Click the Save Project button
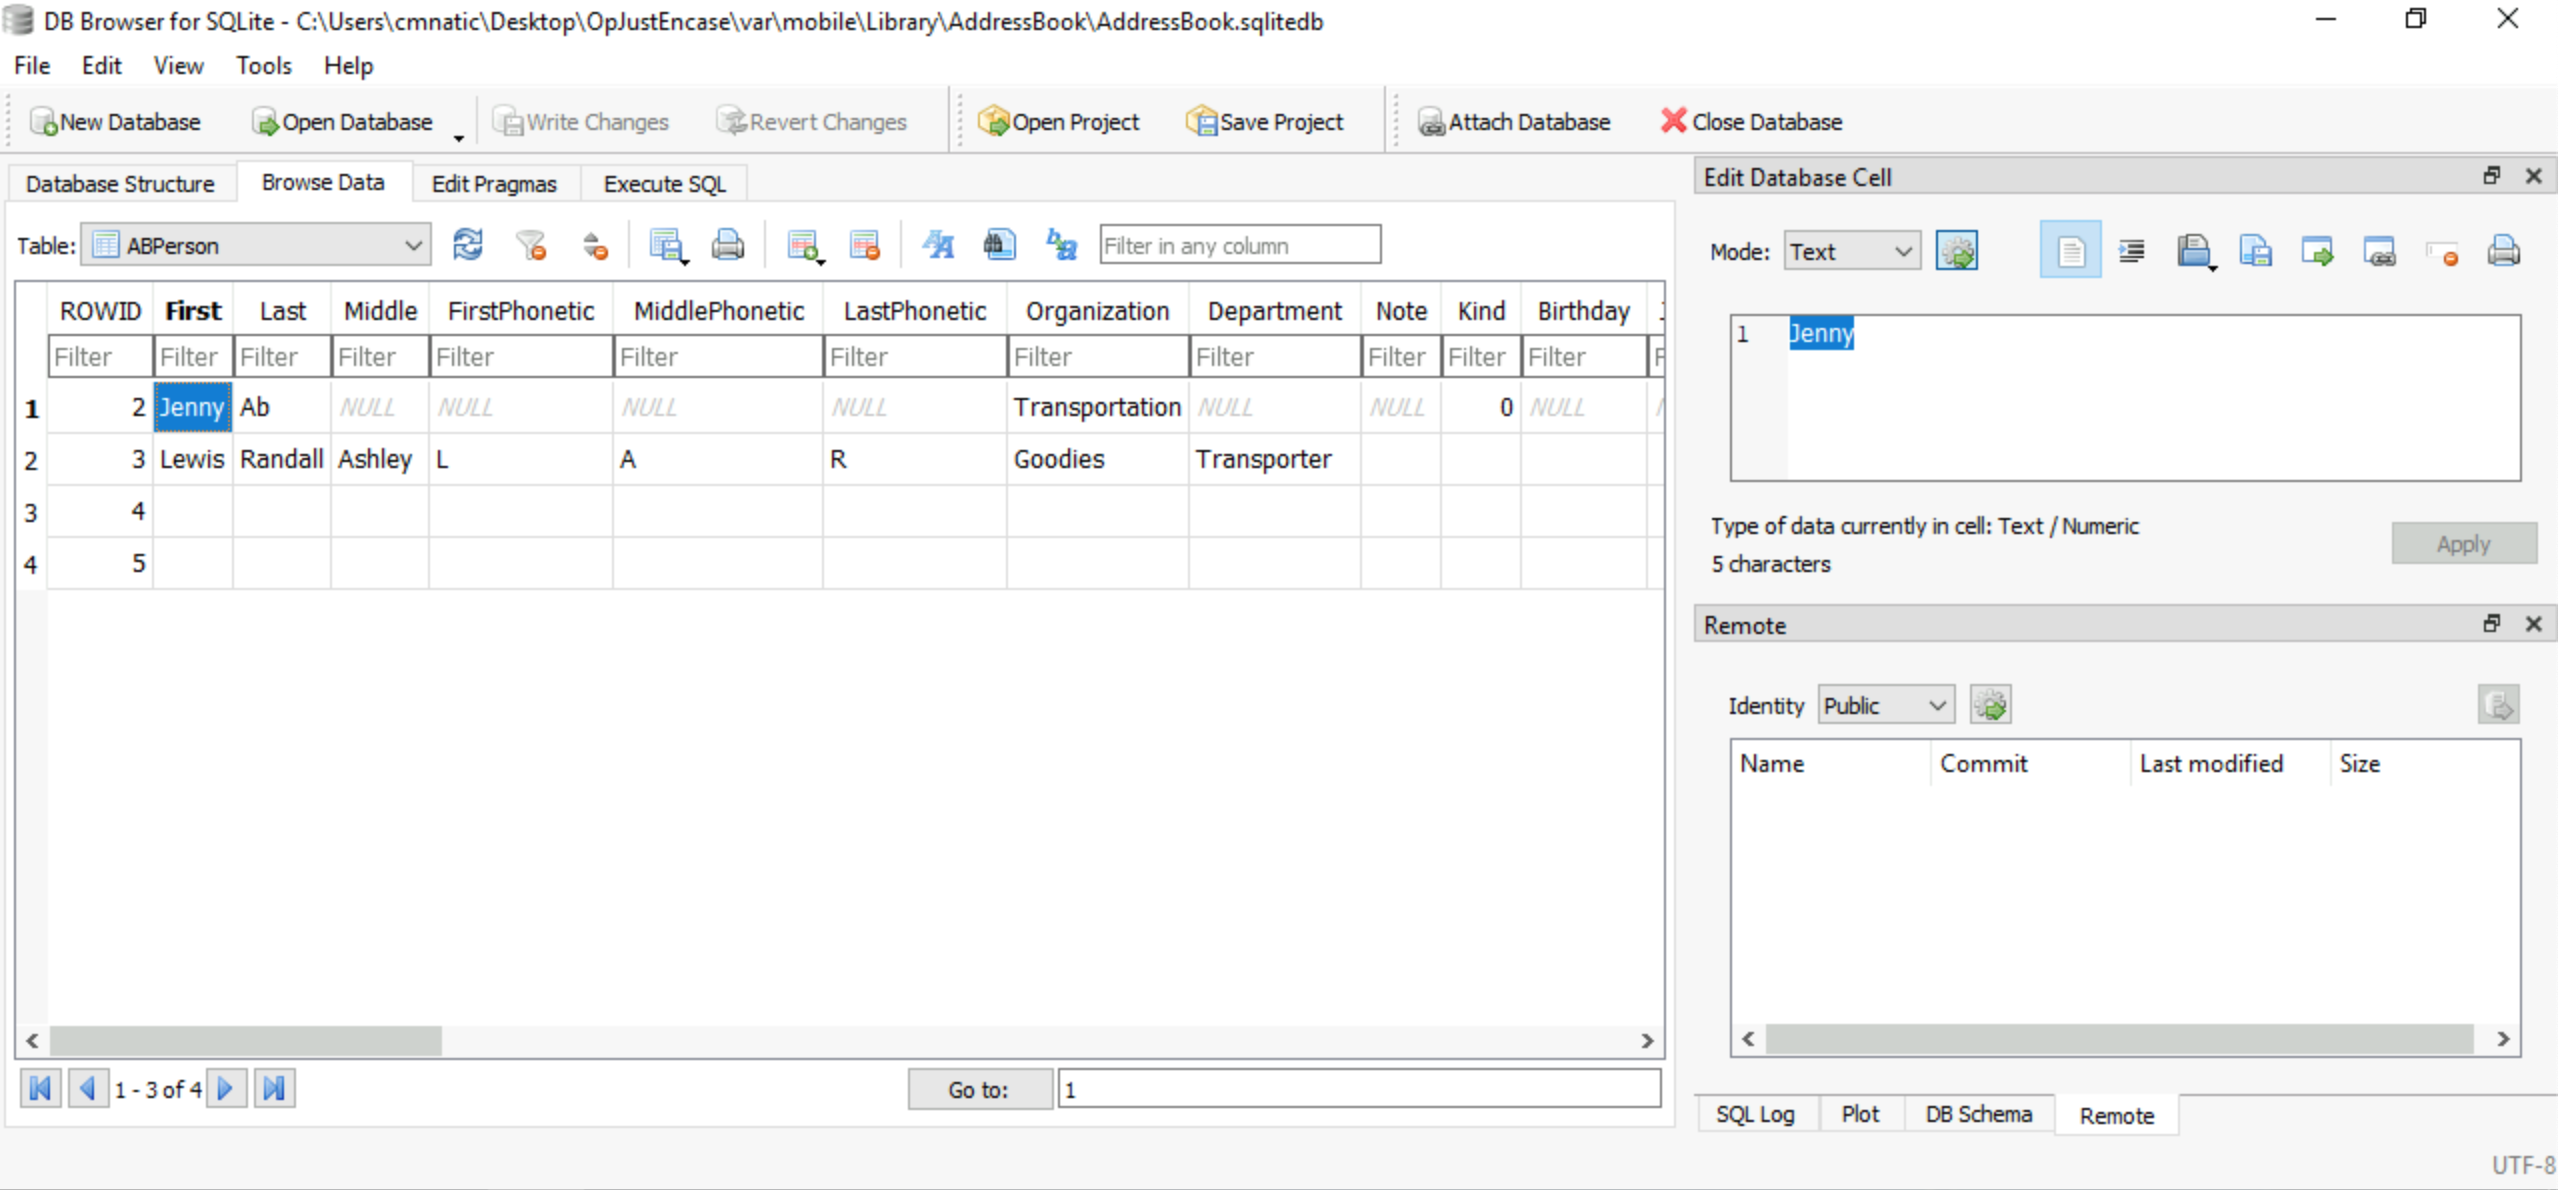Image resolution: width=2558 pixels, height=1190 pixels. click(1265, 122)
